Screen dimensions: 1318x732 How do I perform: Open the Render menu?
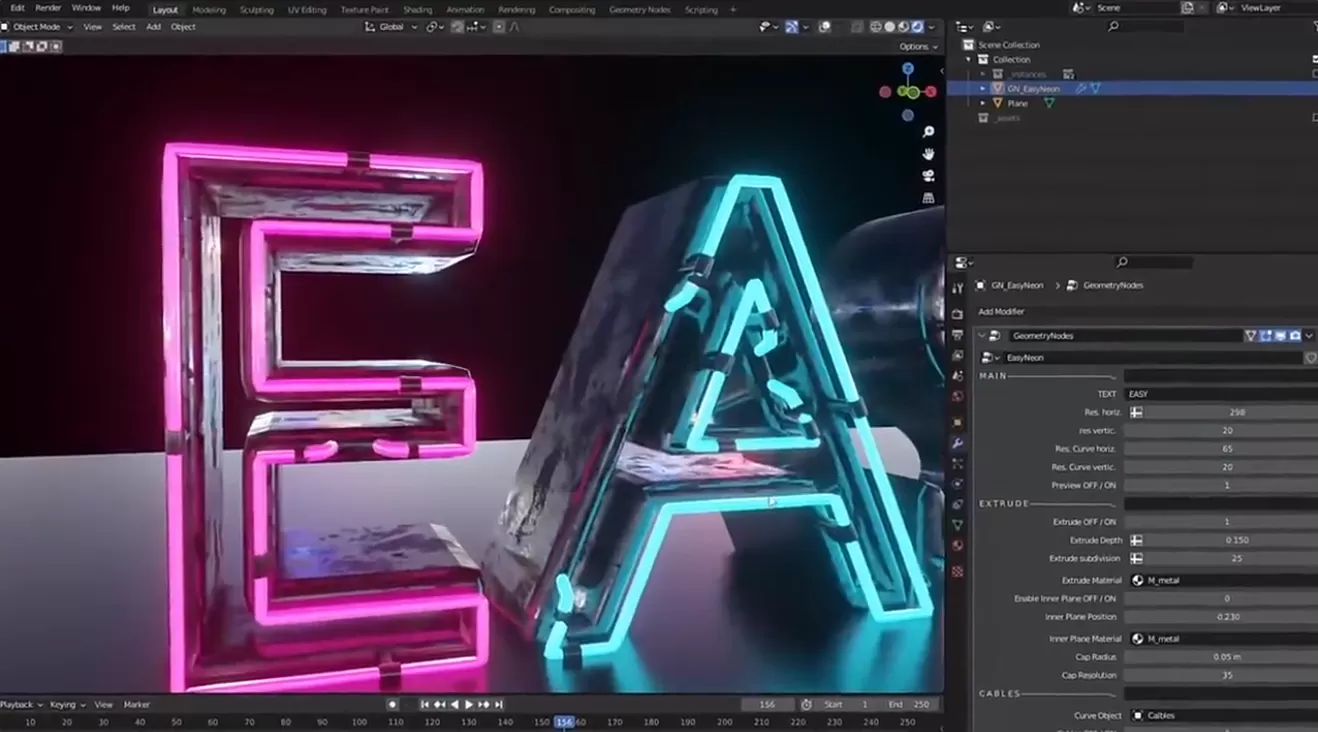(x=48, y=8)
